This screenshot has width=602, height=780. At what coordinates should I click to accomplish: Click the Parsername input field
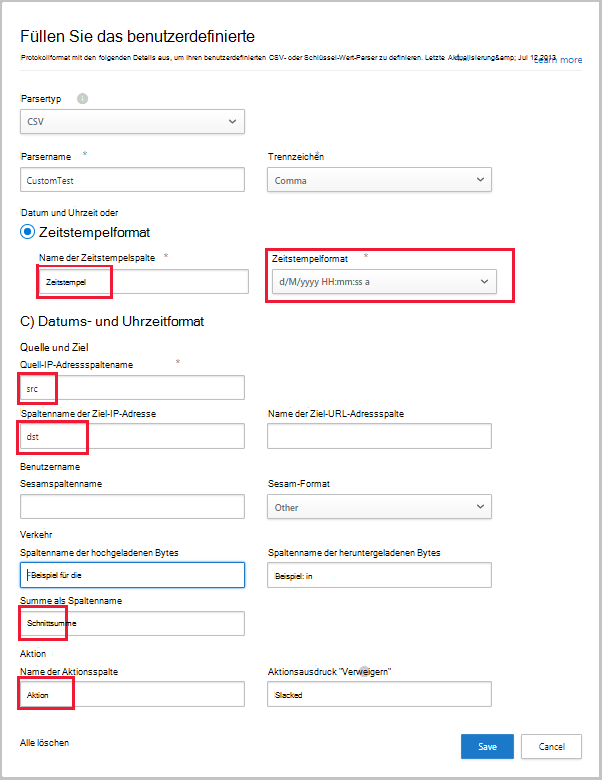pos(132,180)
